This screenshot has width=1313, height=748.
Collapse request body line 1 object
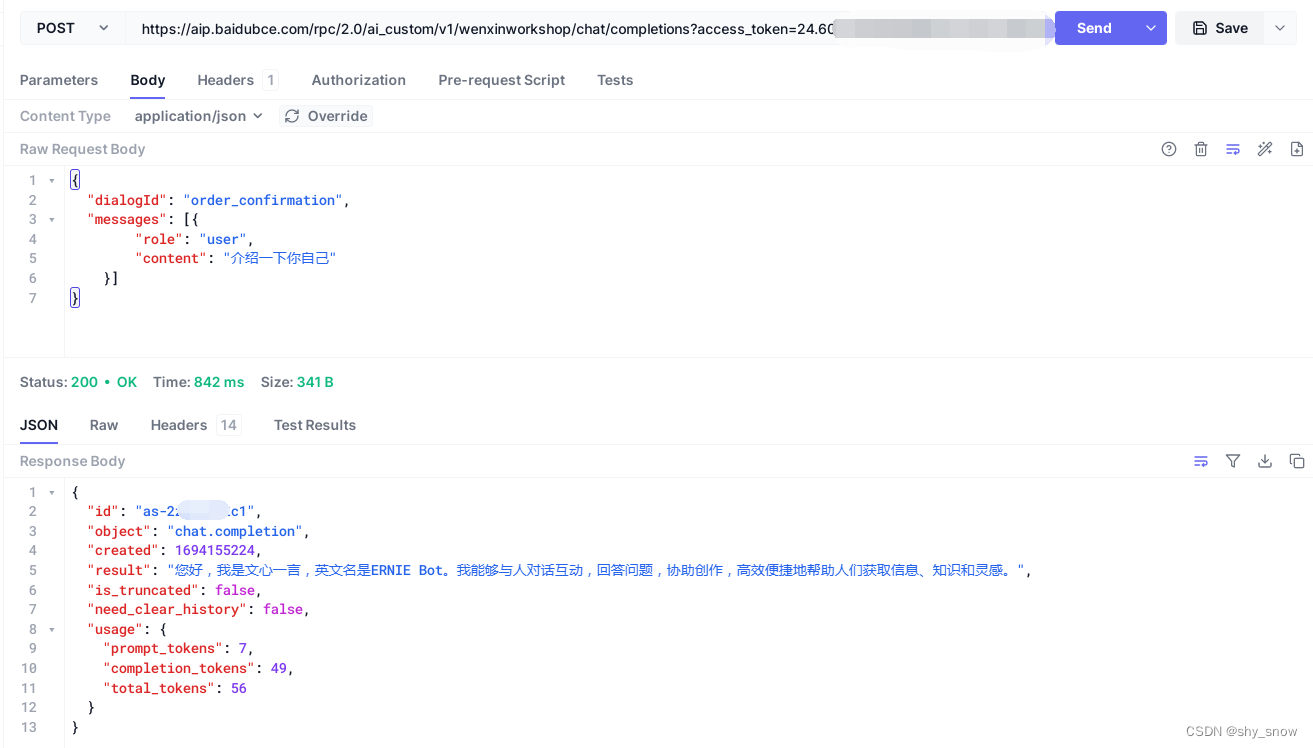(52, 181)
